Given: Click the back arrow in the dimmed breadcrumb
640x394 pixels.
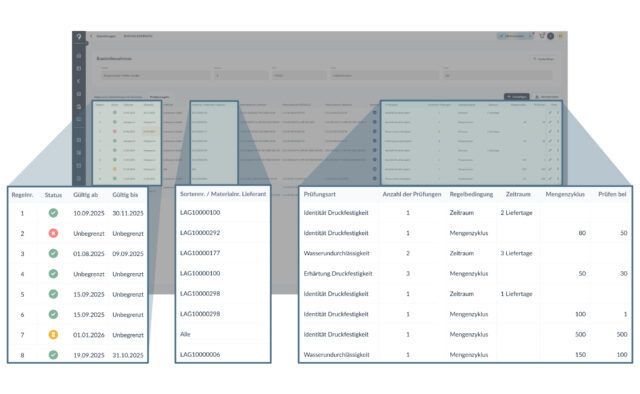Looking at the screenshot, I should tap(91, 36).
